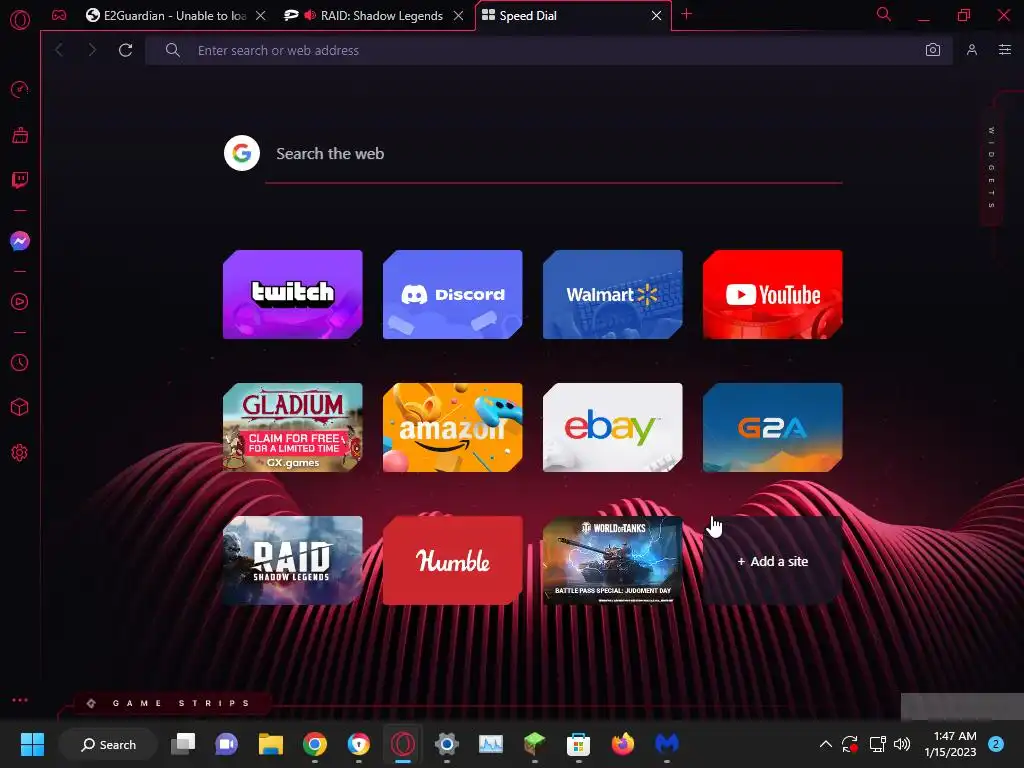Open the Amazon speed dial tile
The height and width of the screenshot is (768, 1024).
pyautogui.click(x=453, y=428)
